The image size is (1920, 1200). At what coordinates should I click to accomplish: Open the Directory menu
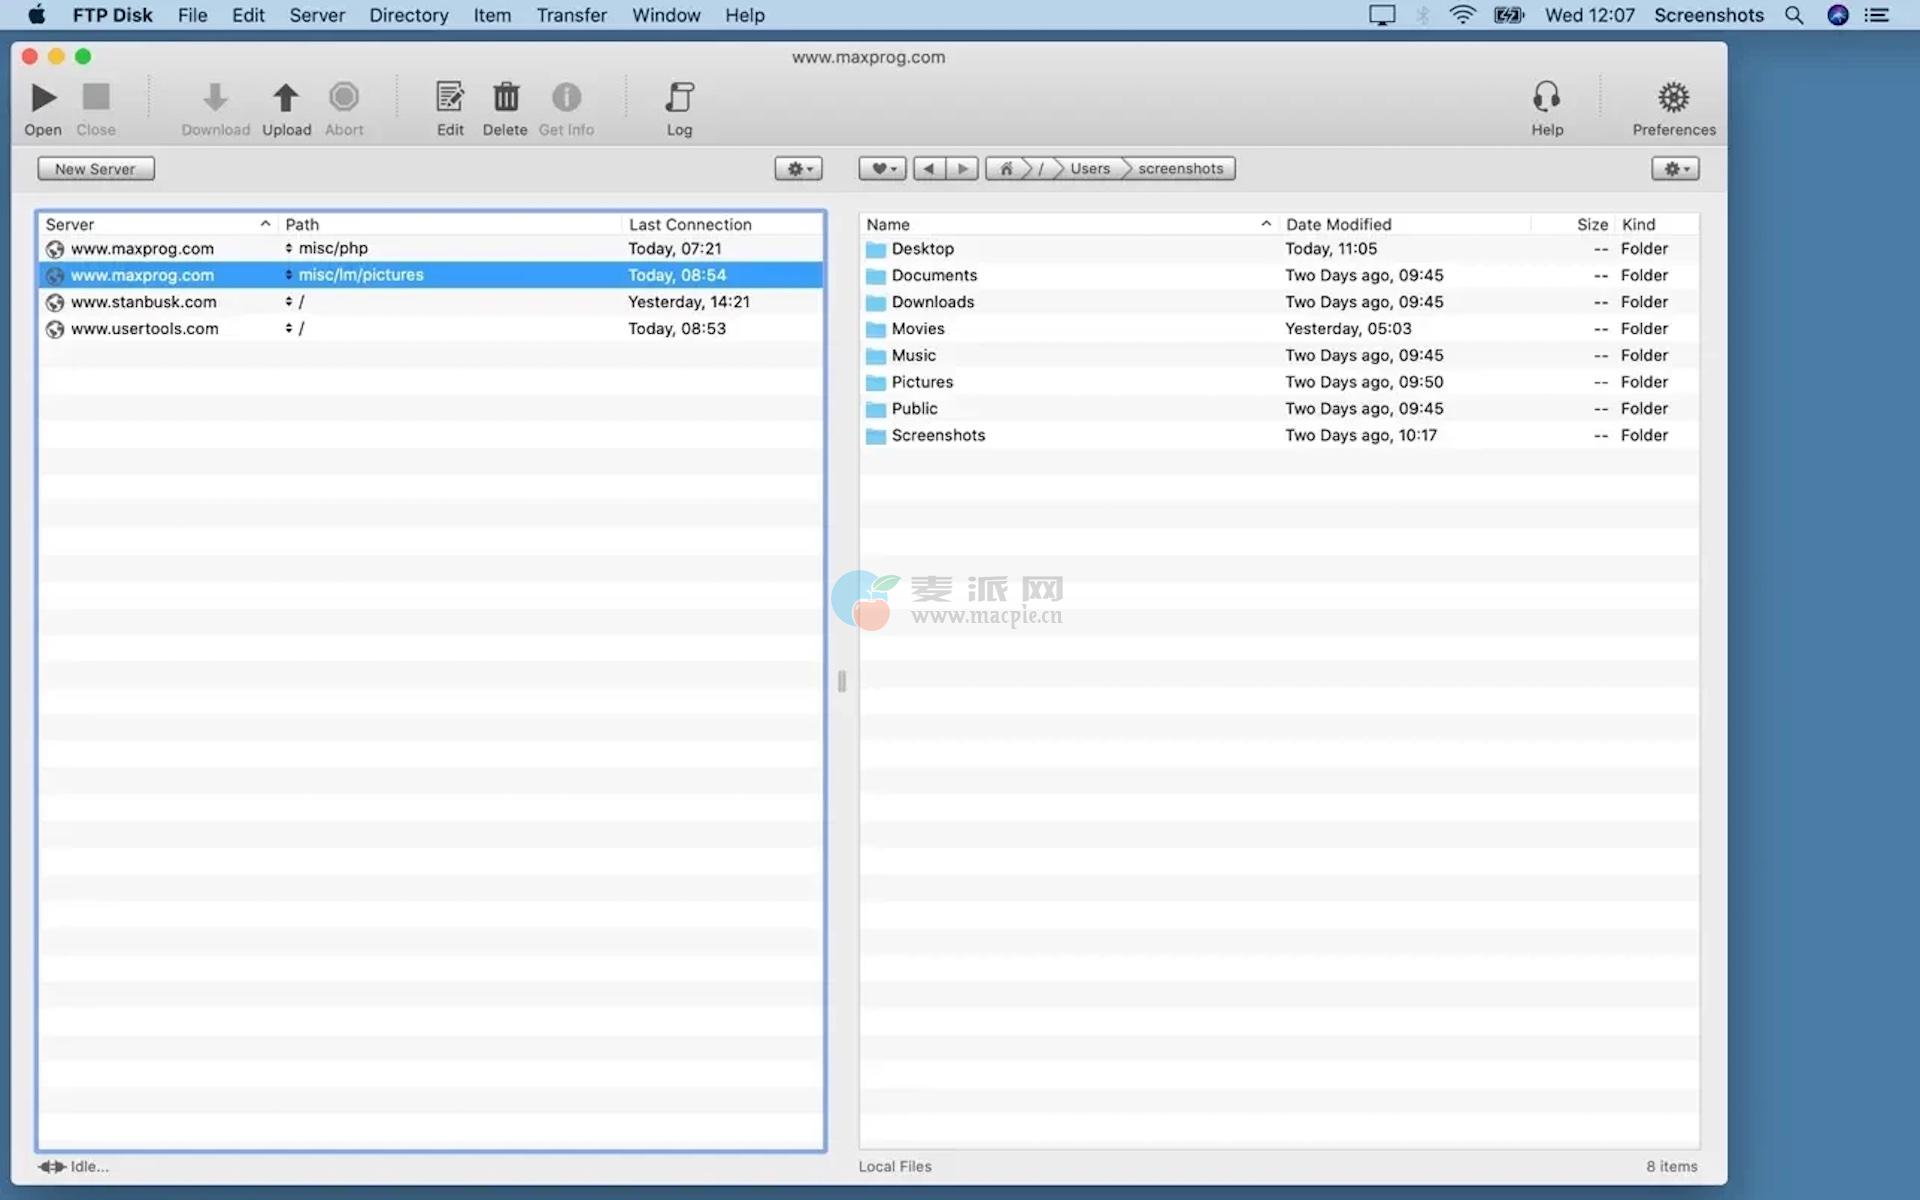(x=408, y=15)
